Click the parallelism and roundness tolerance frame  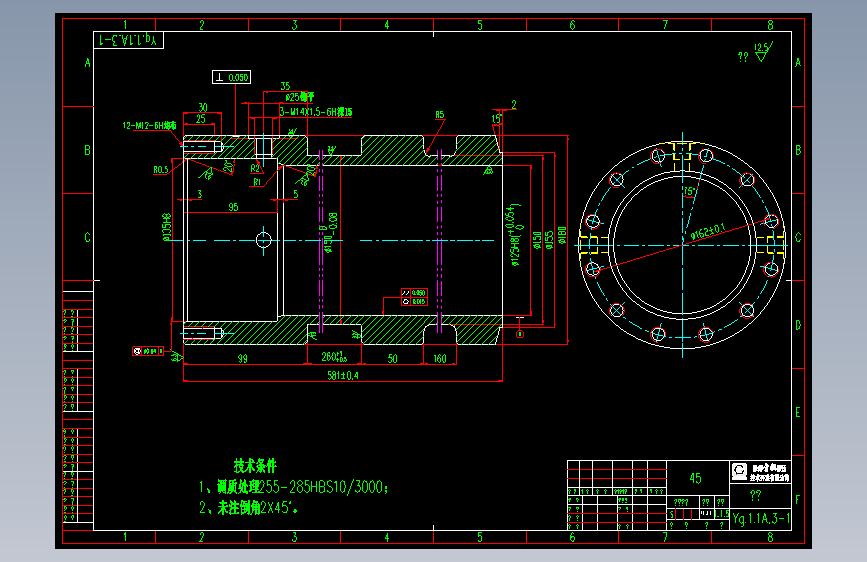414,297
